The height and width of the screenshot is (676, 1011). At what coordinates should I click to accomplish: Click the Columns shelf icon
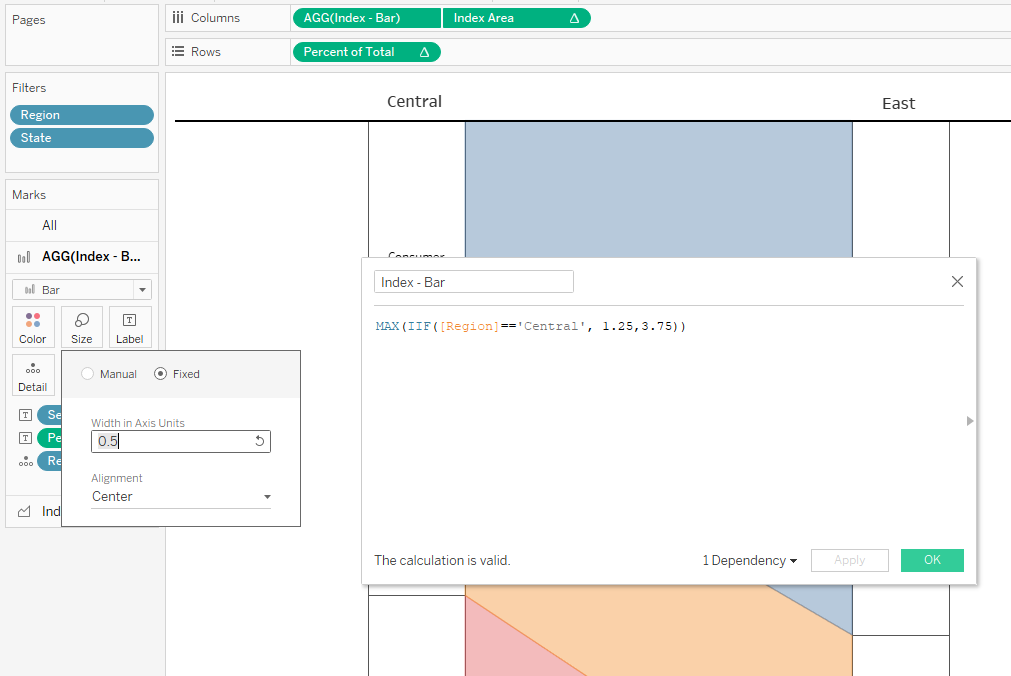point(178,18)
